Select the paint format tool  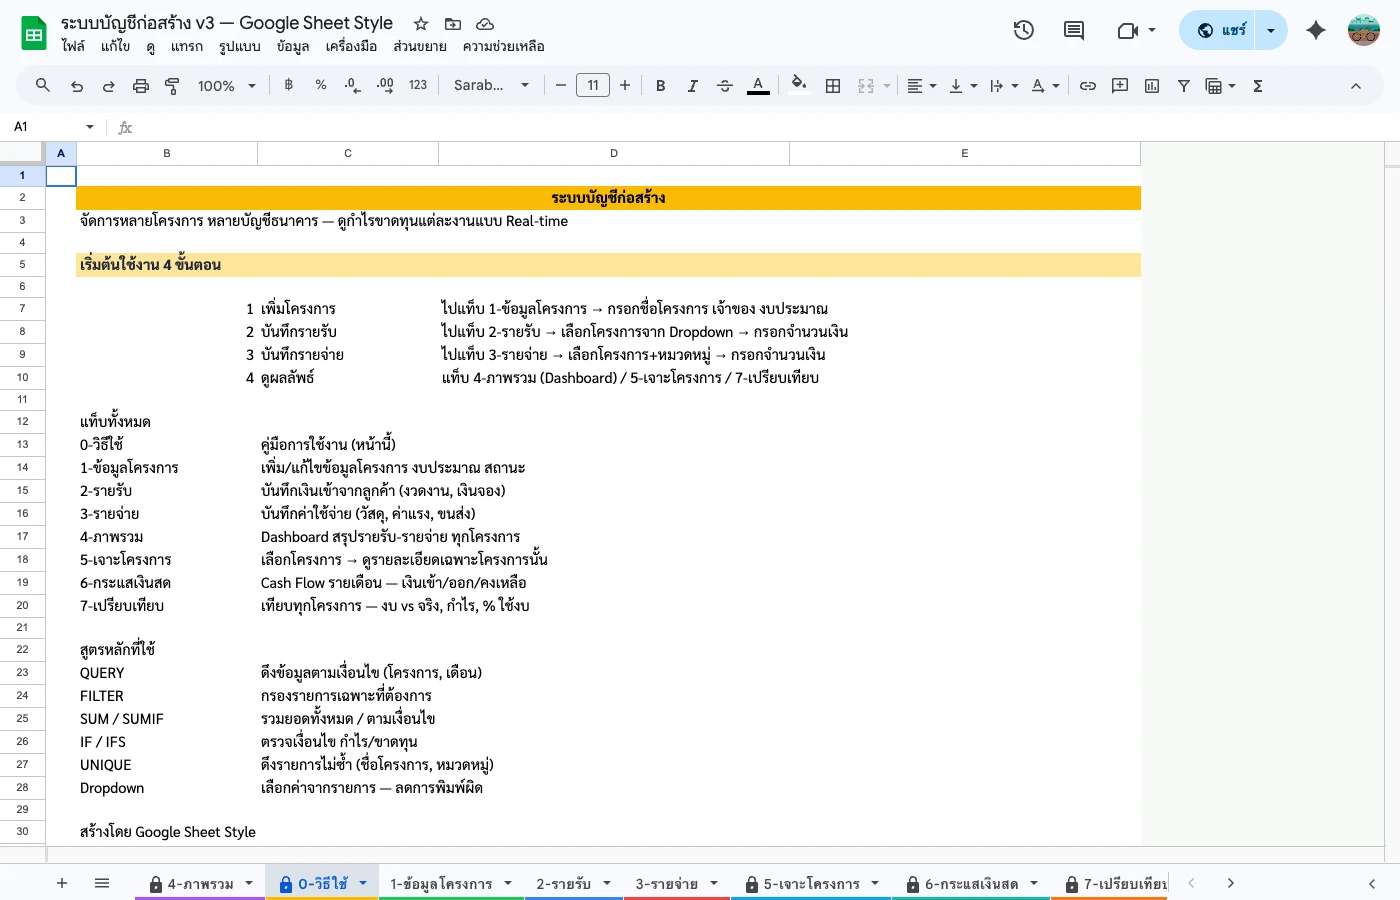pos(171,85)
